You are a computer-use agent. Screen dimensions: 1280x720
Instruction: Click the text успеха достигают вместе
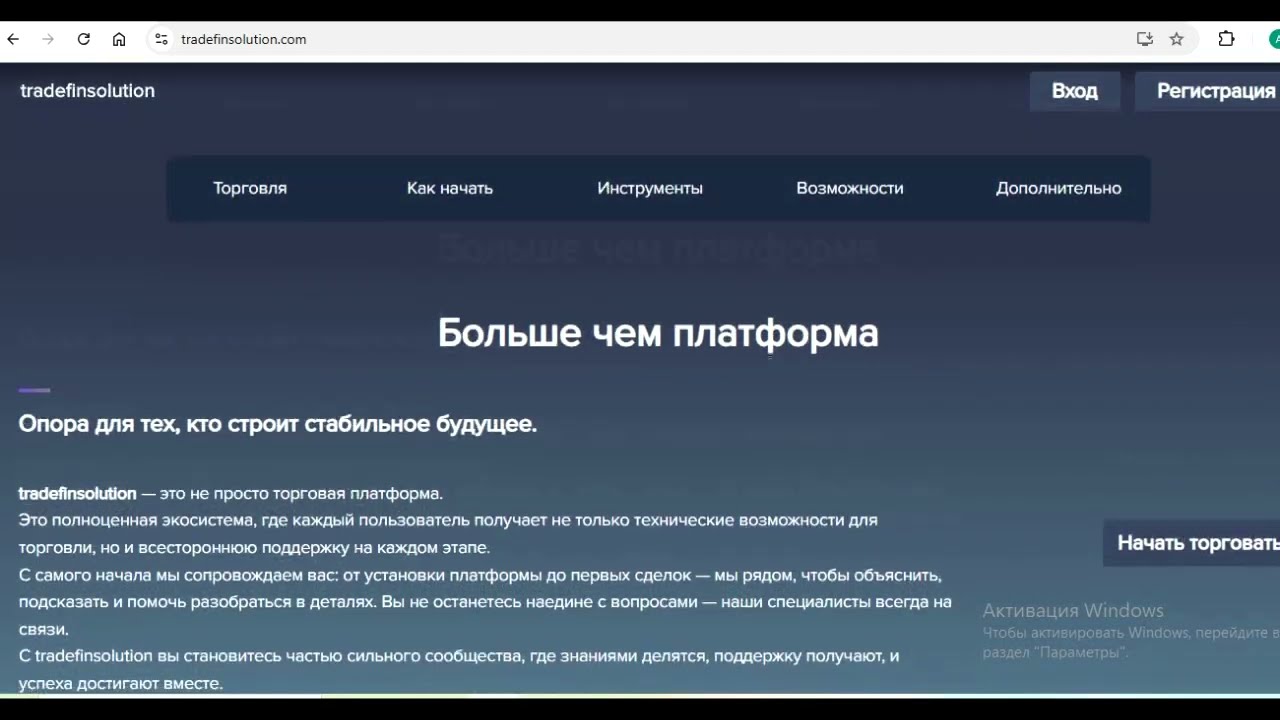[x=120, y=684]
